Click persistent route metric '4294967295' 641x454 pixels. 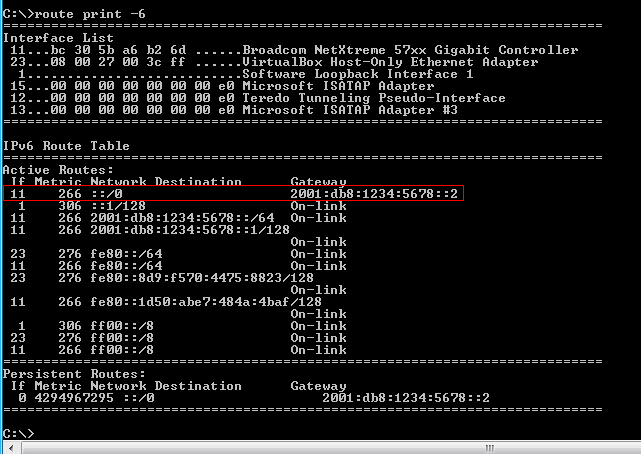pos(74,398)
